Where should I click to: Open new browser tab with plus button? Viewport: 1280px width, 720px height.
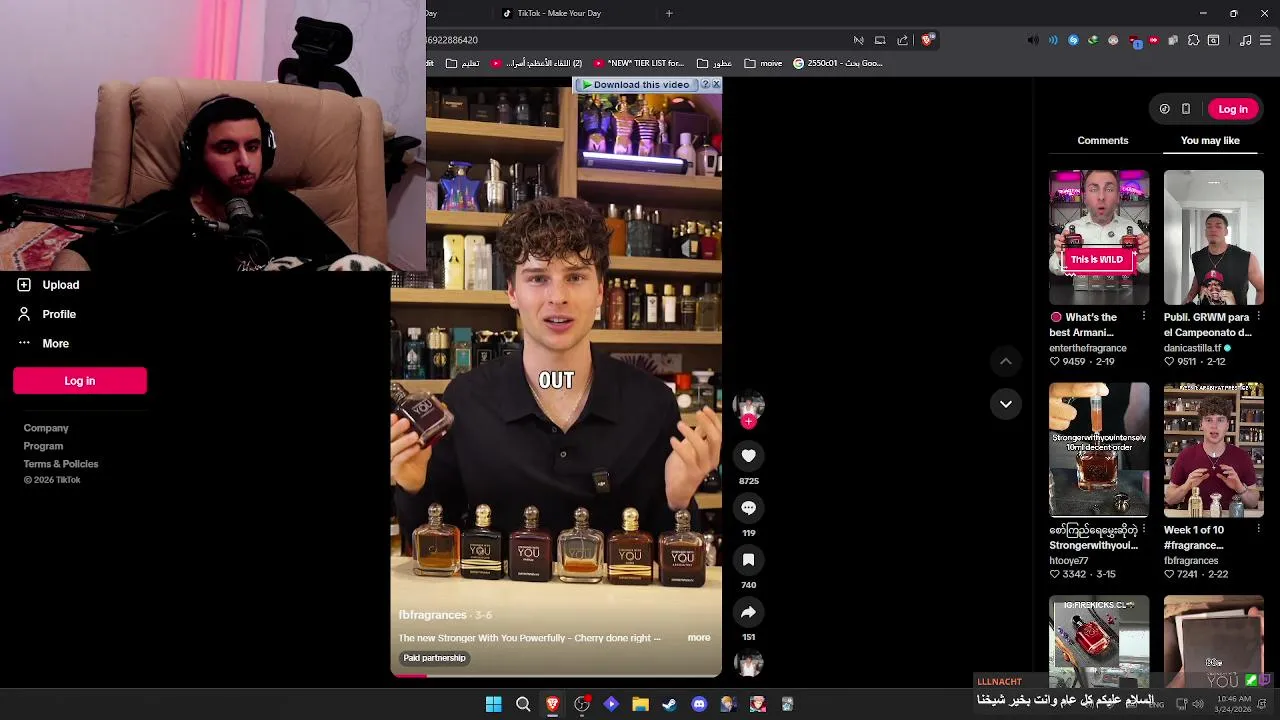tap(669, 13)
